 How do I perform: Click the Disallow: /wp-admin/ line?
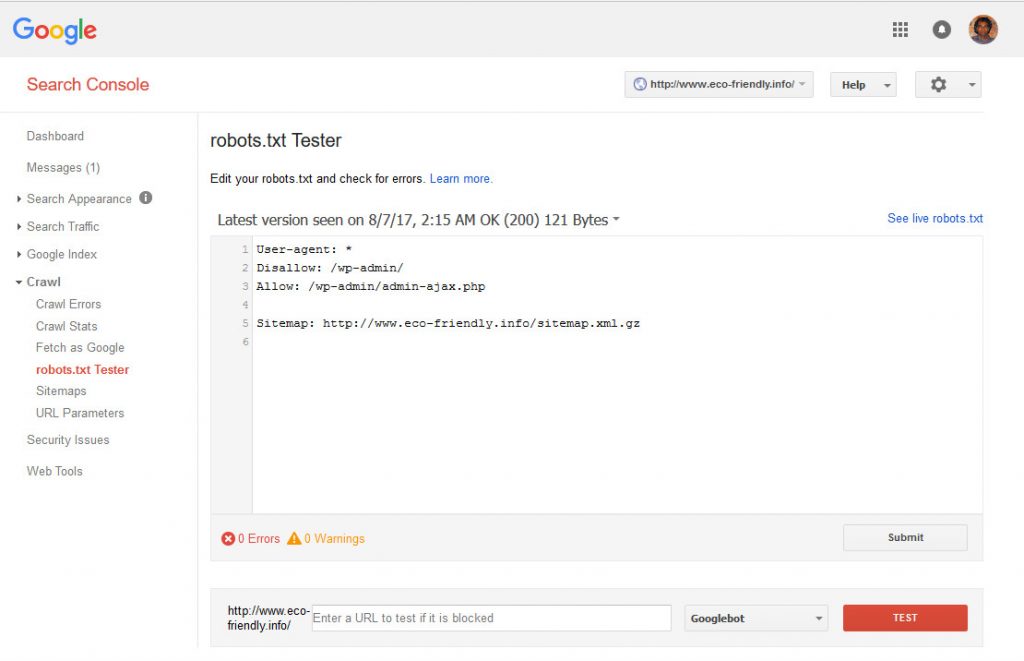330,268
